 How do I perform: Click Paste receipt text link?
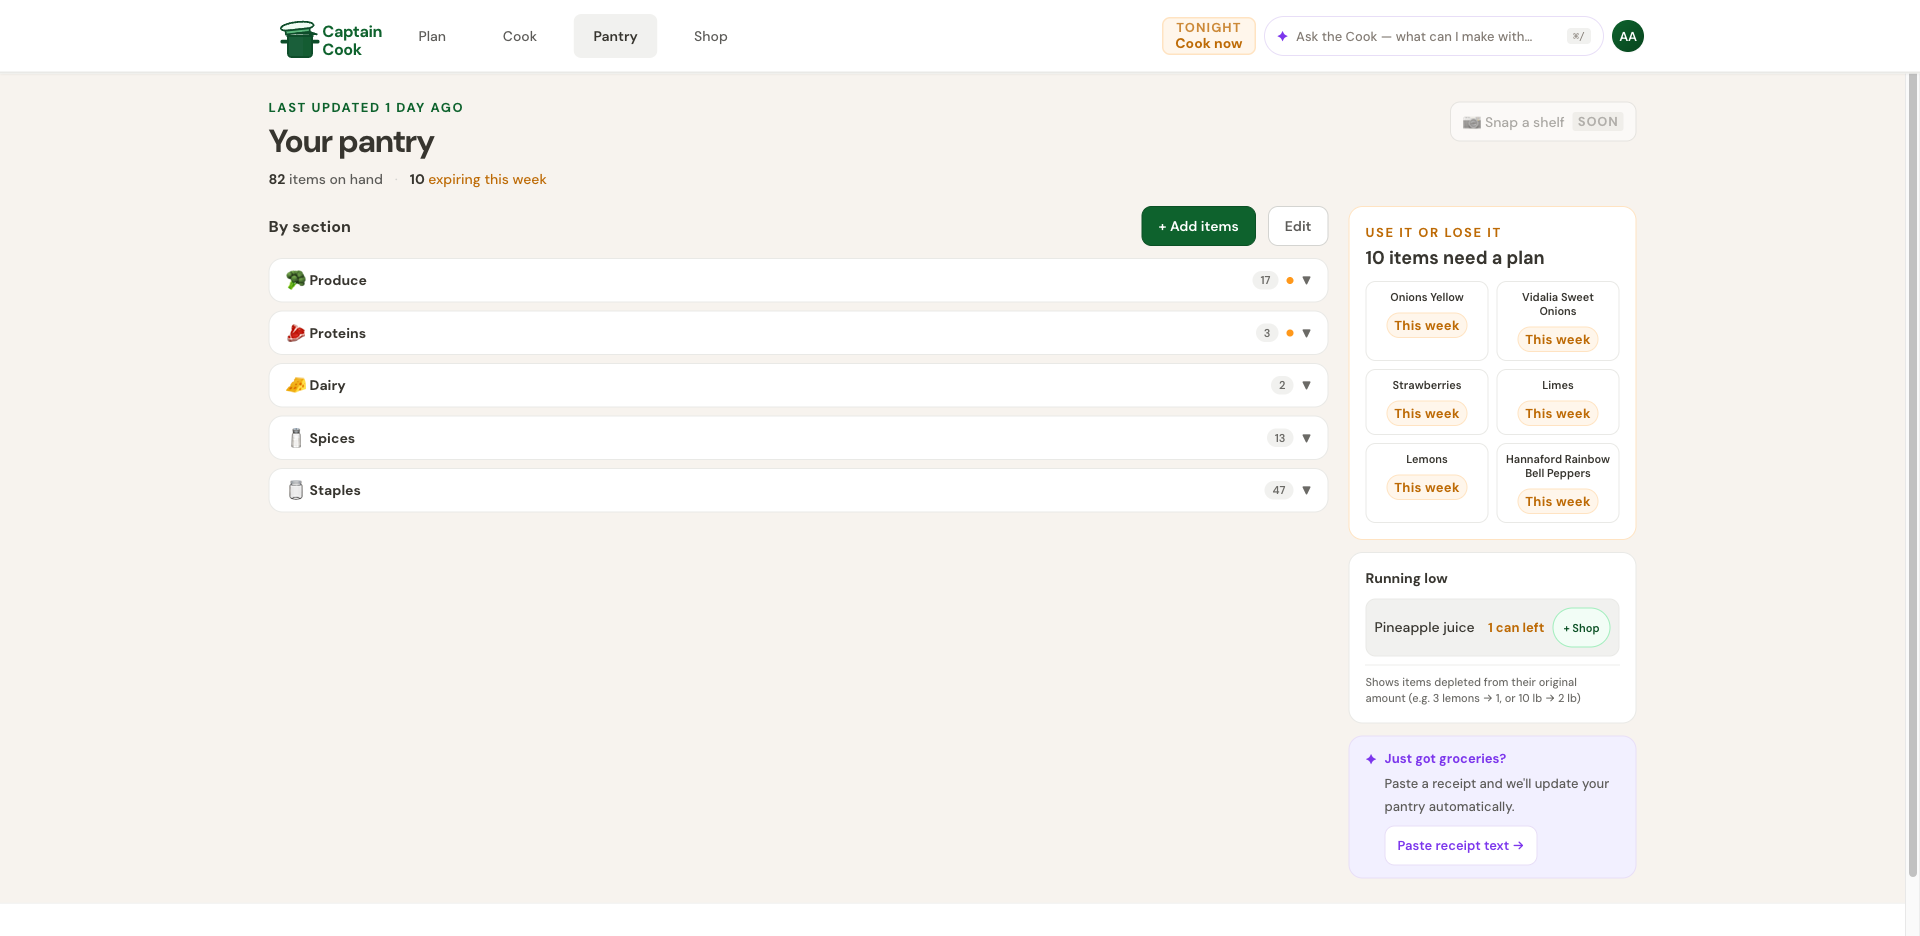[1460, 845]
